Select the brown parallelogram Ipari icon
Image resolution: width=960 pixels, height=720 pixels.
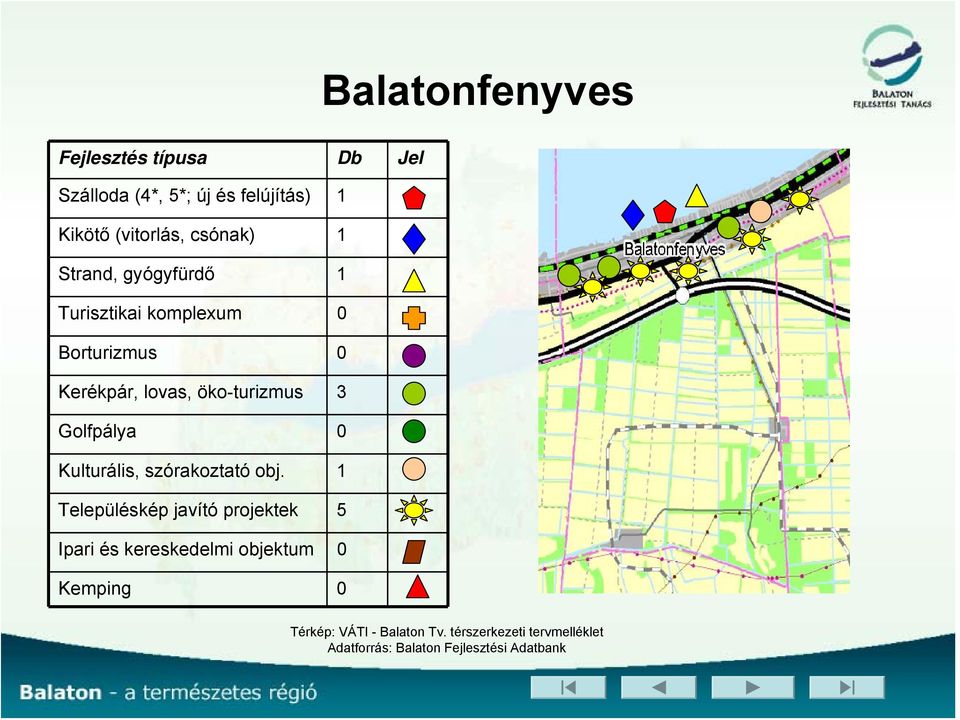(x=414, y=551)
